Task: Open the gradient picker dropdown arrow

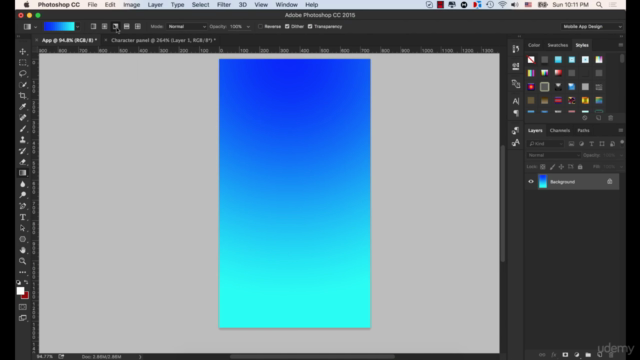Action: [x=78, y=27]
